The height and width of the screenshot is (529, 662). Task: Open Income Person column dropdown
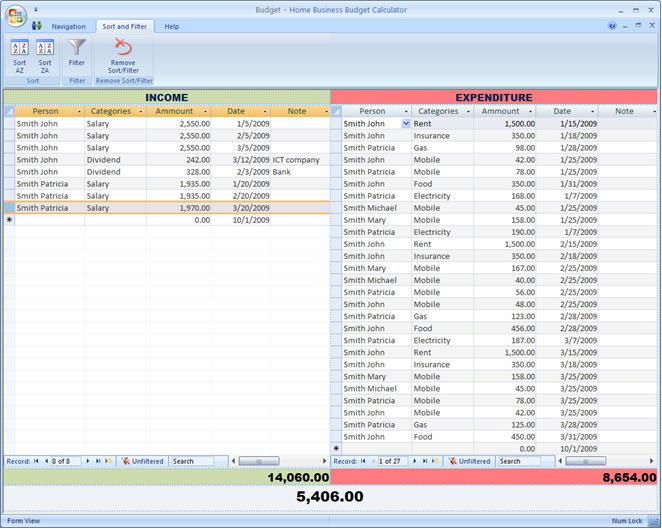(79, 111)
